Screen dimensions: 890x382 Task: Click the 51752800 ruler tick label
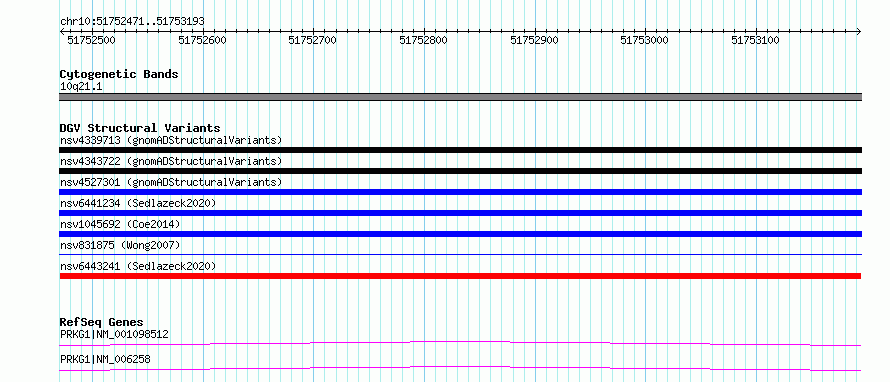[x=423, y=40]
